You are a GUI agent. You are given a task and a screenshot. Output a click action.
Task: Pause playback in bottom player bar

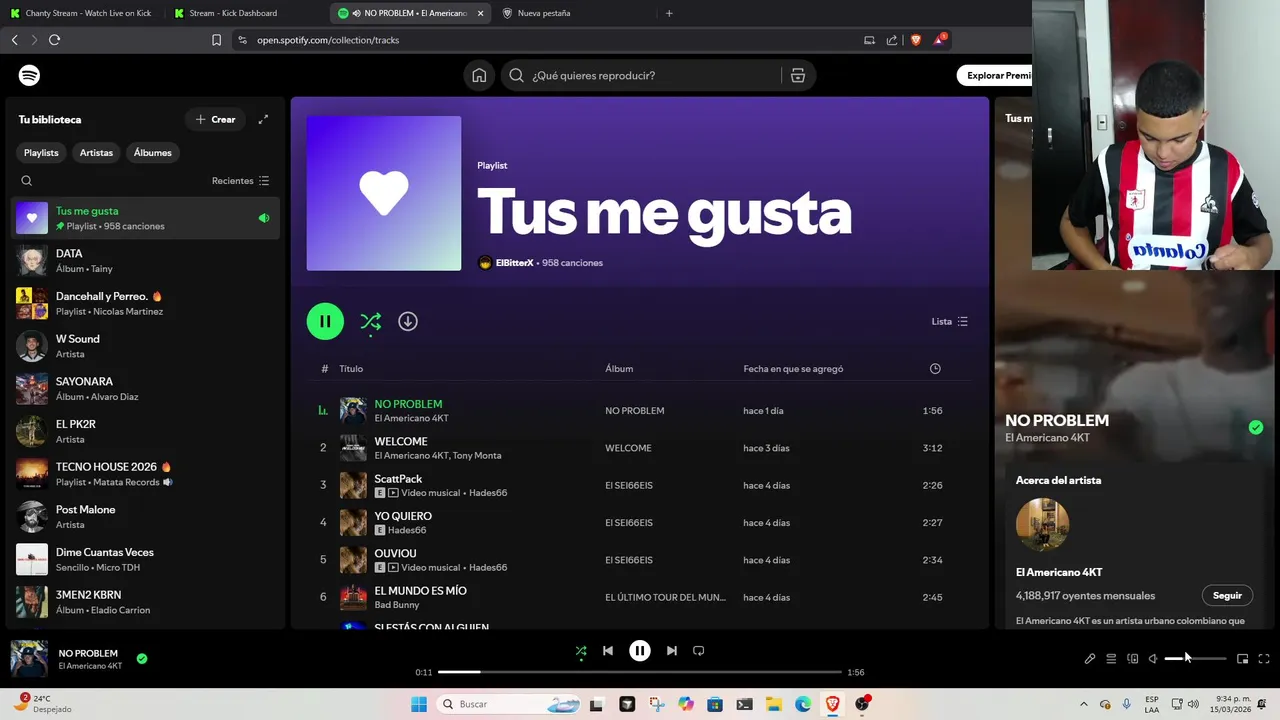[x=640, y=651]
